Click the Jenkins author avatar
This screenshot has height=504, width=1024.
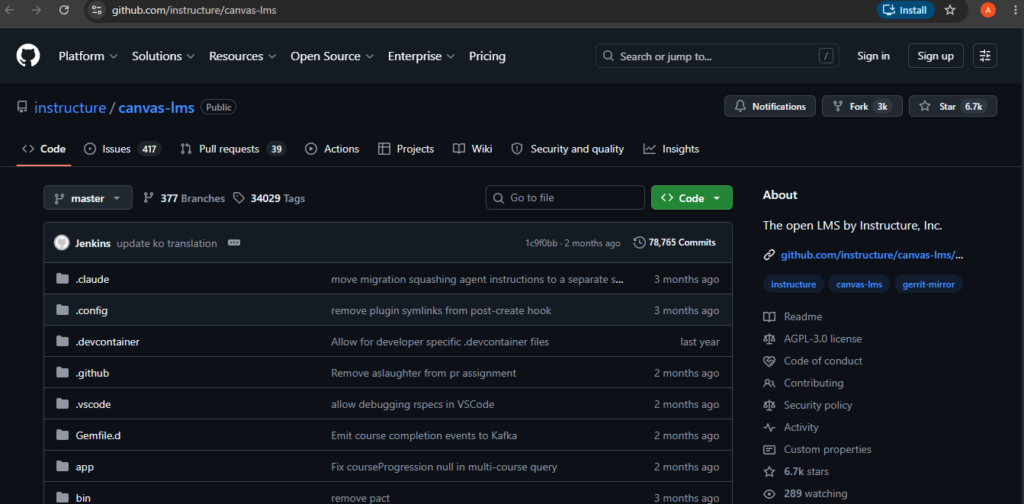pos(62,243)
